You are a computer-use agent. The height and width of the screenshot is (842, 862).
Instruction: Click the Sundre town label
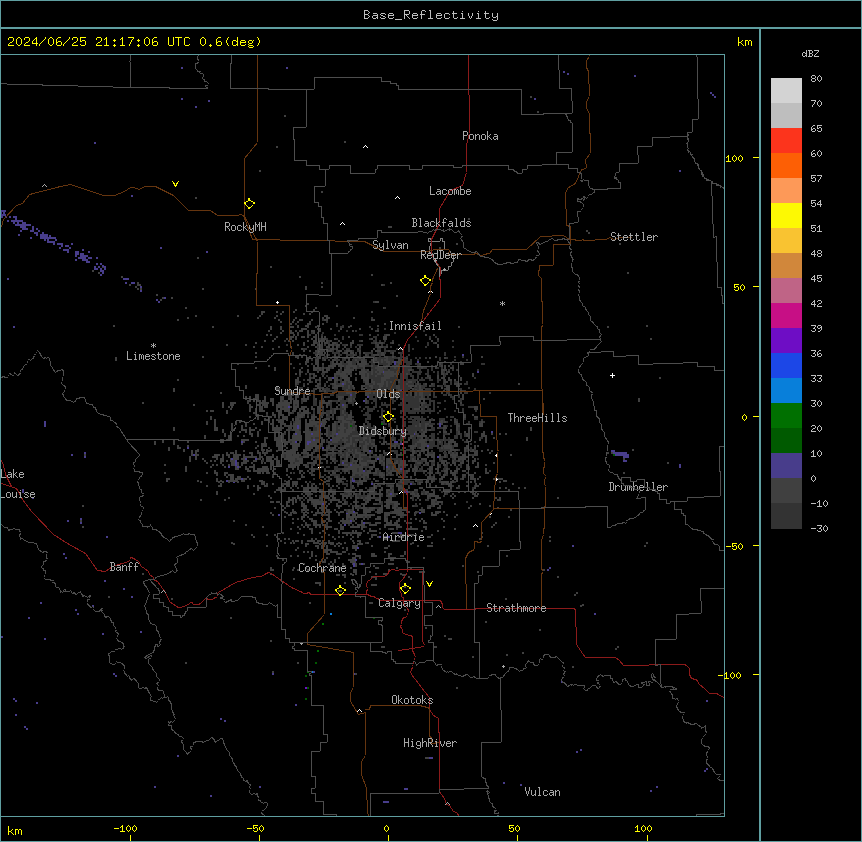(292, 391)
